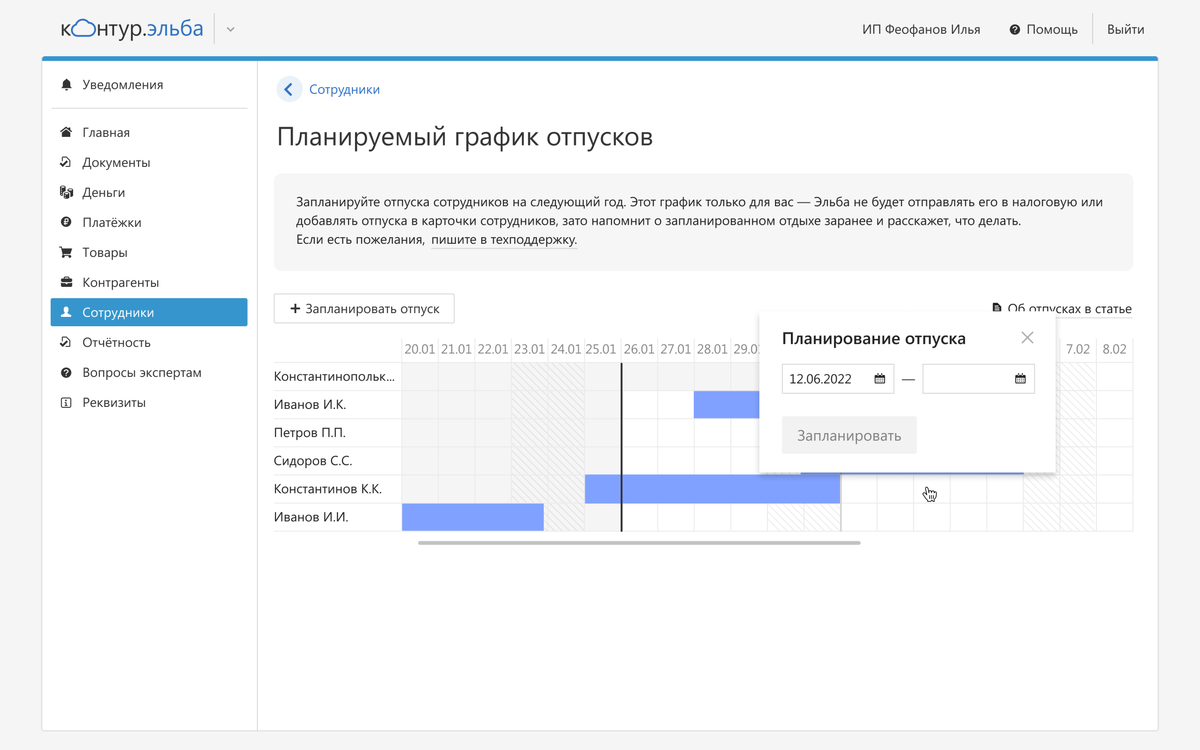The height and width of the screenshot is (750, 1200).
Task: Click the Помощь question mark icon
Action: pos(1015,30)
